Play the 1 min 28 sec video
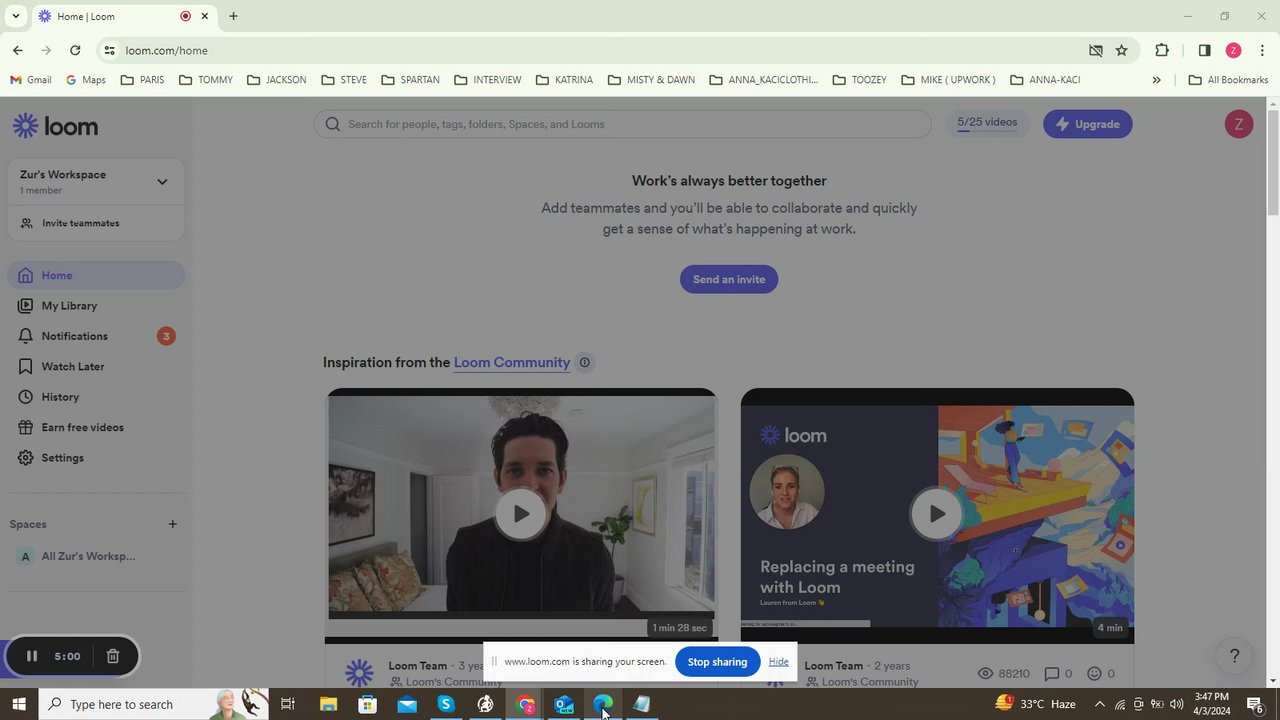 point(521,514)
